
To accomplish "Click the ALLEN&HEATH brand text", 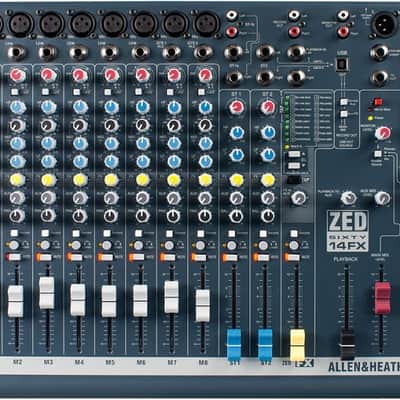I will click(x=364, y=367).
